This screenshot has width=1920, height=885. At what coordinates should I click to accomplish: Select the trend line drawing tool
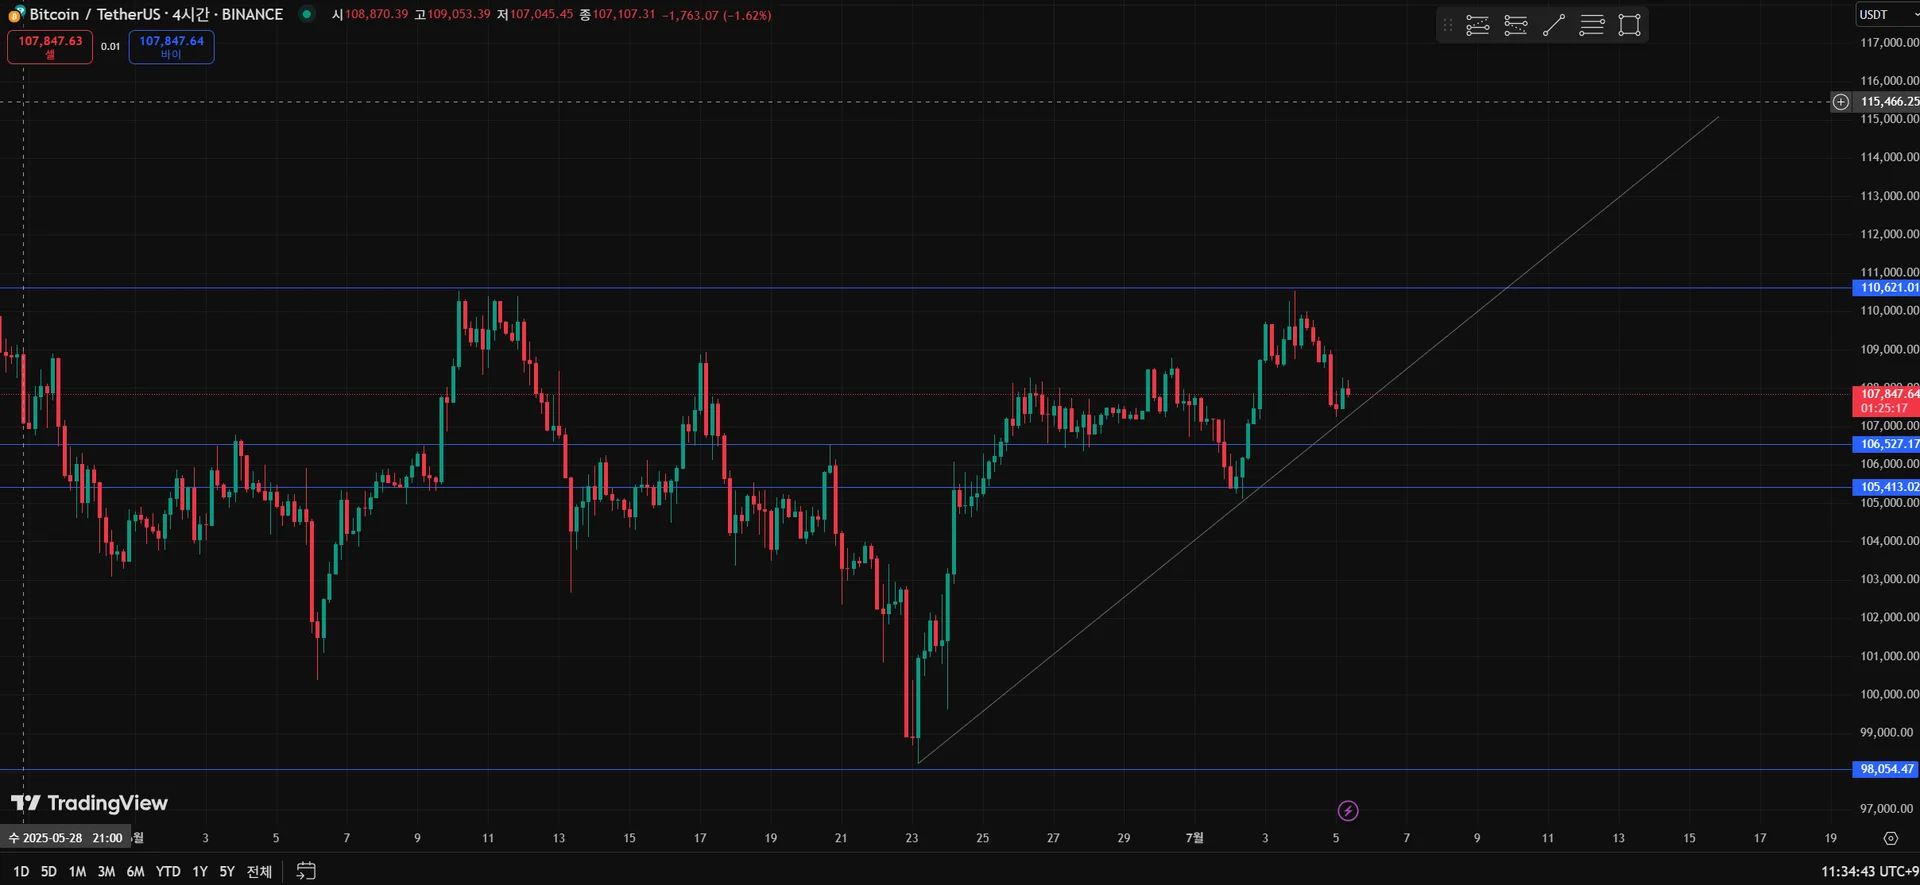click(x=1554, y=25)
